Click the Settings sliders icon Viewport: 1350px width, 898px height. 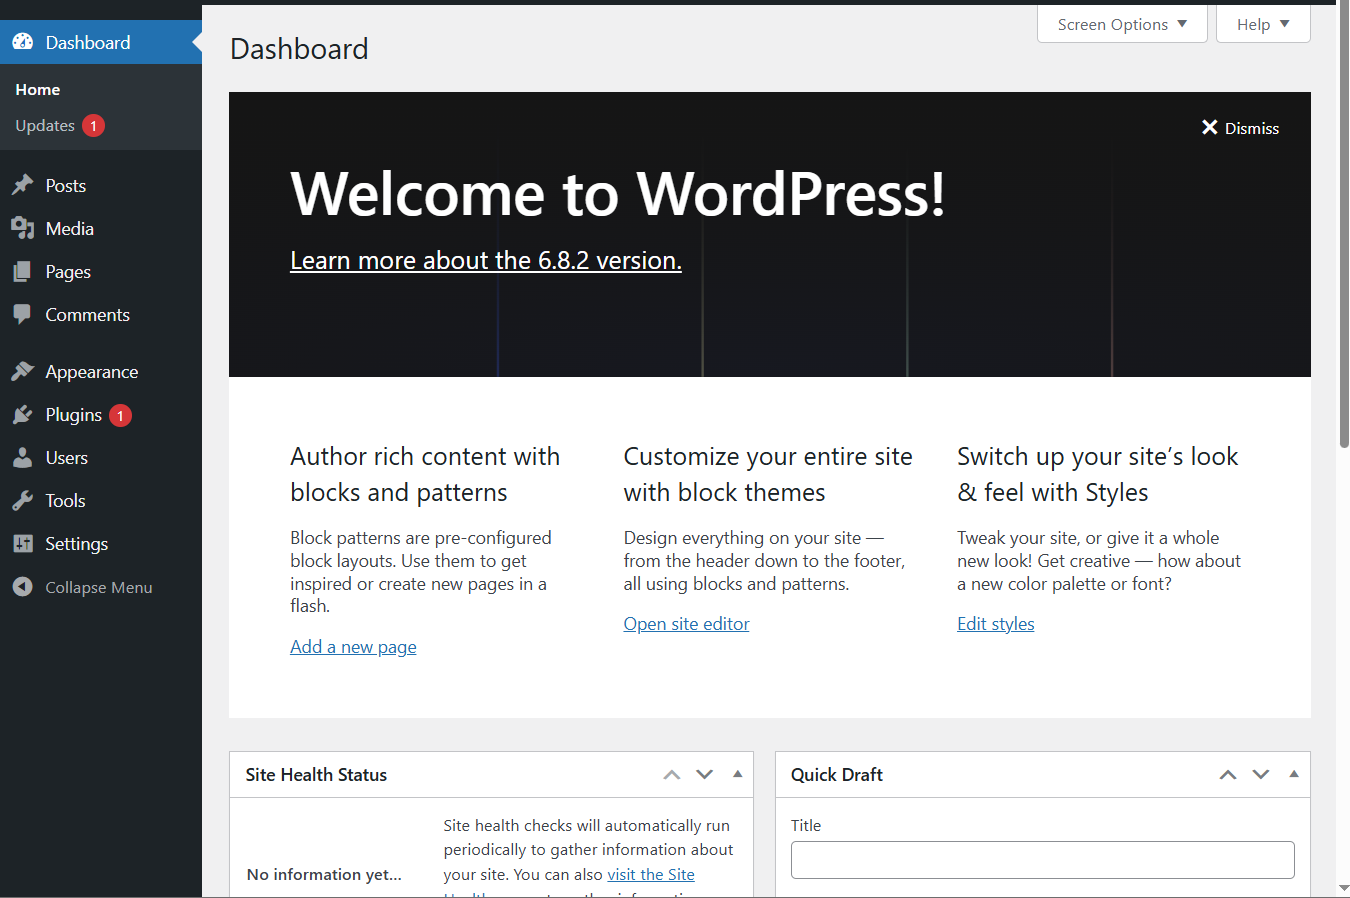click(22, 543)
